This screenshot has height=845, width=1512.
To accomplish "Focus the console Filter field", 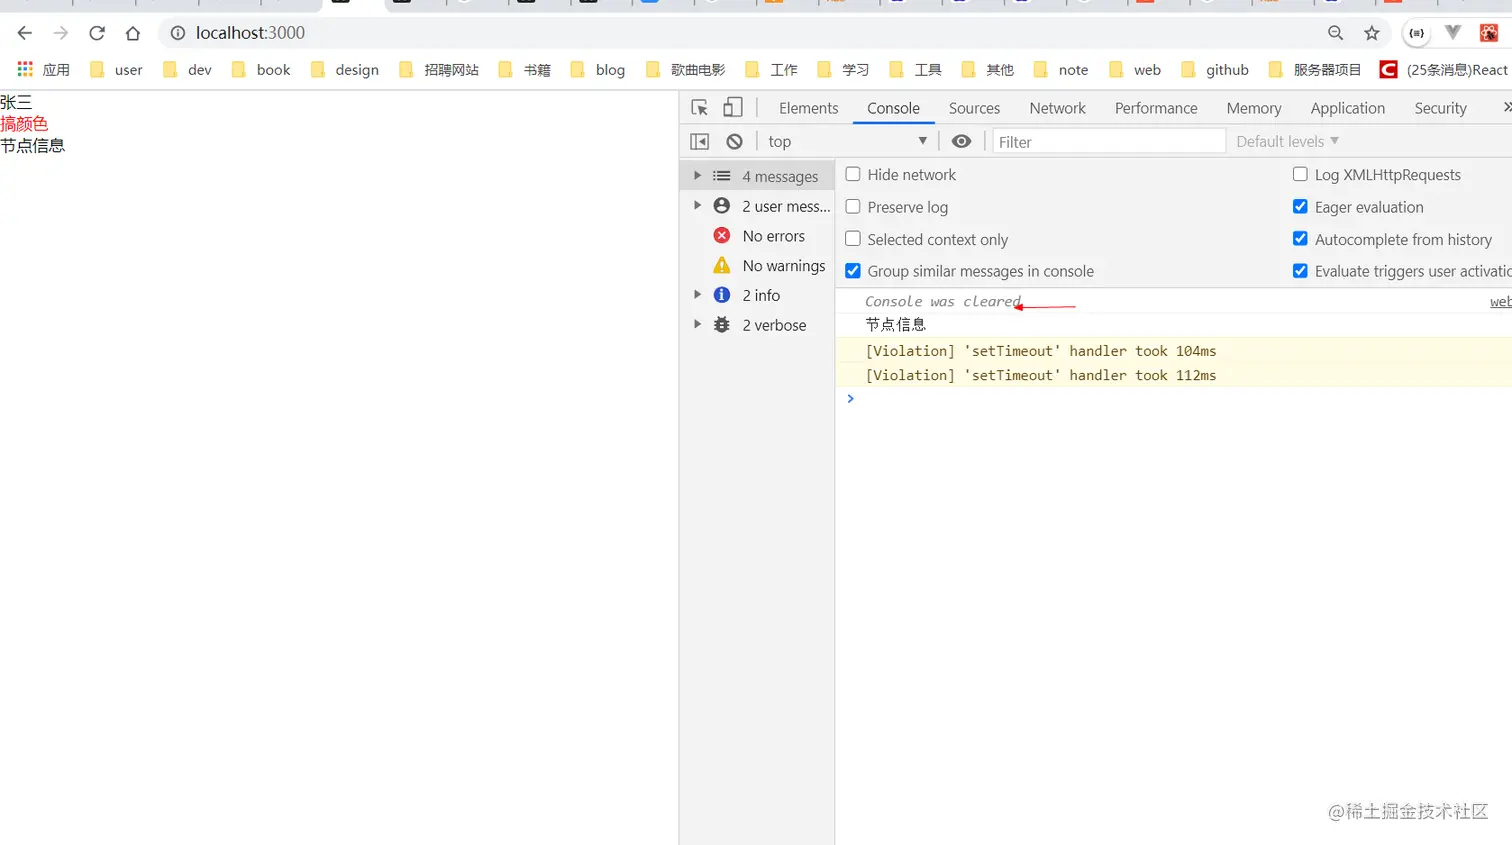I will click(1109, 142).
